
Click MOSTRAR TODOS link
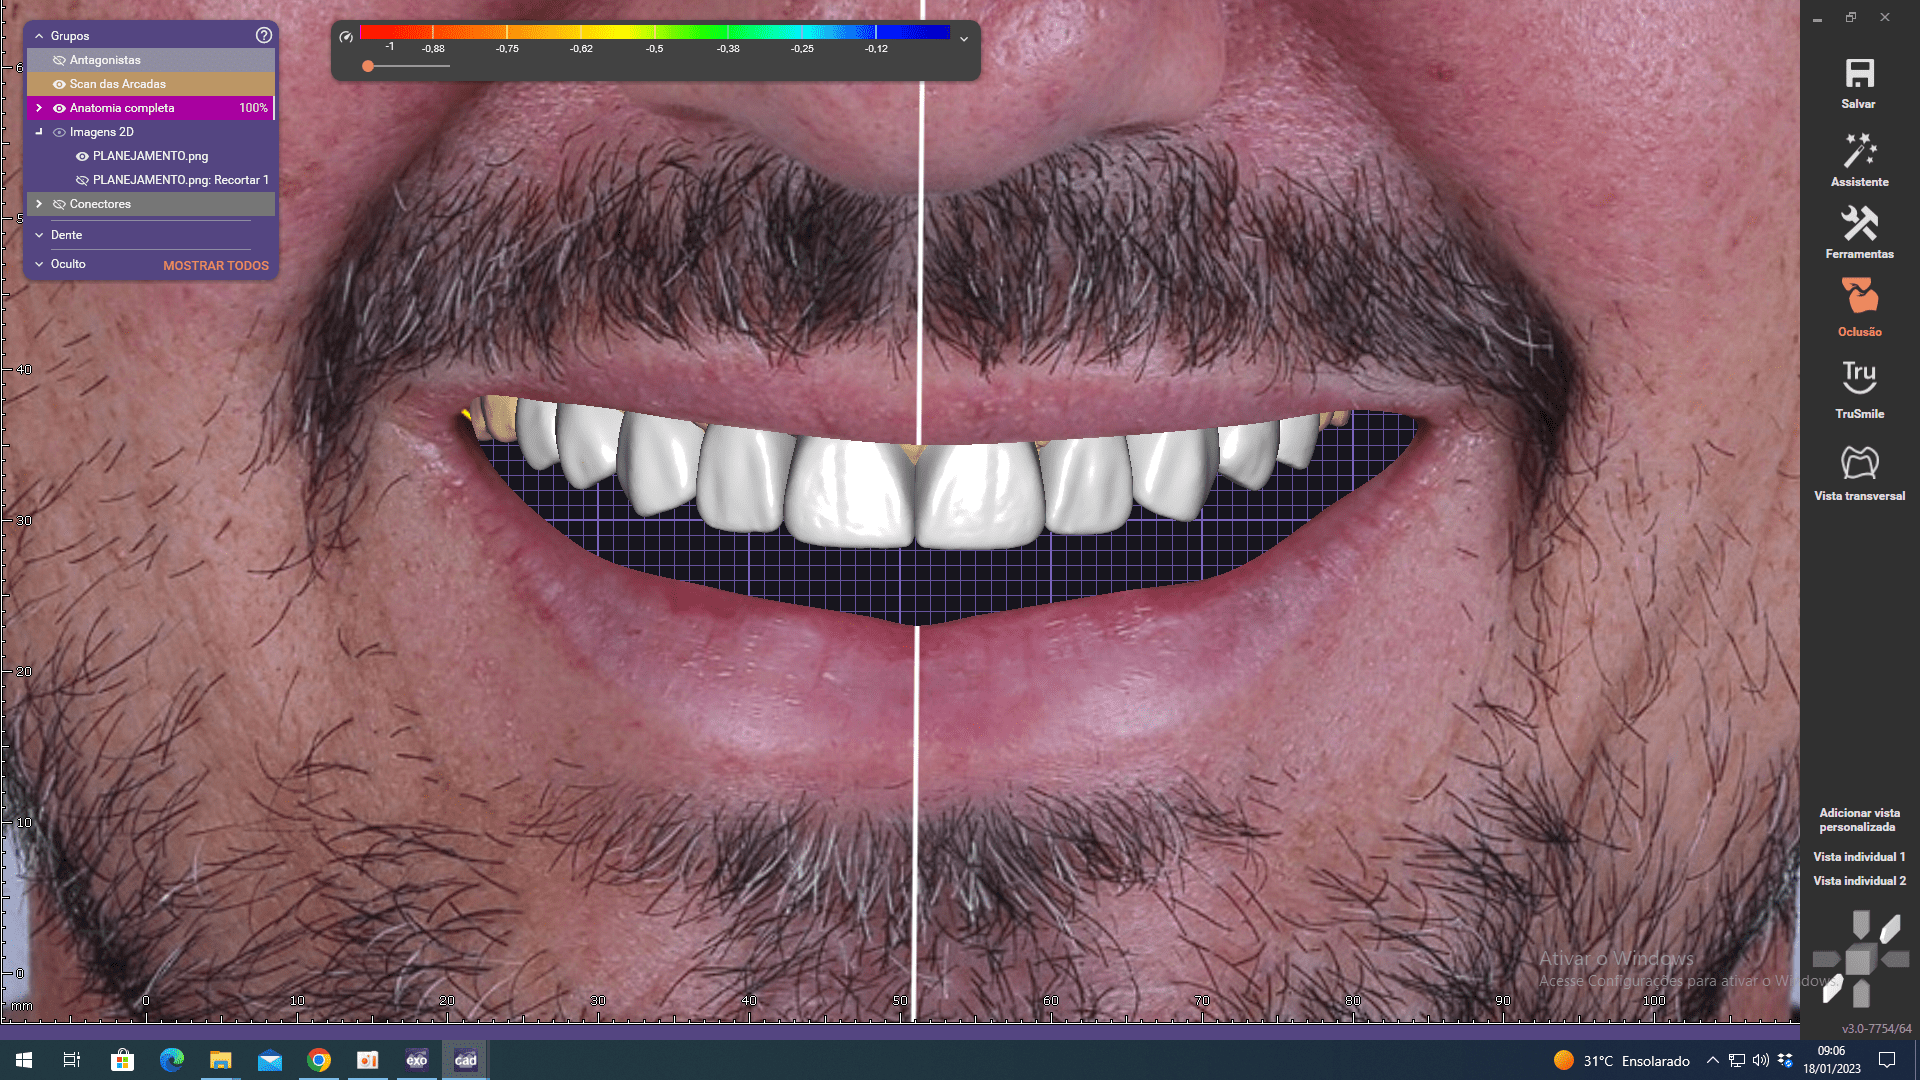point(216,266)
